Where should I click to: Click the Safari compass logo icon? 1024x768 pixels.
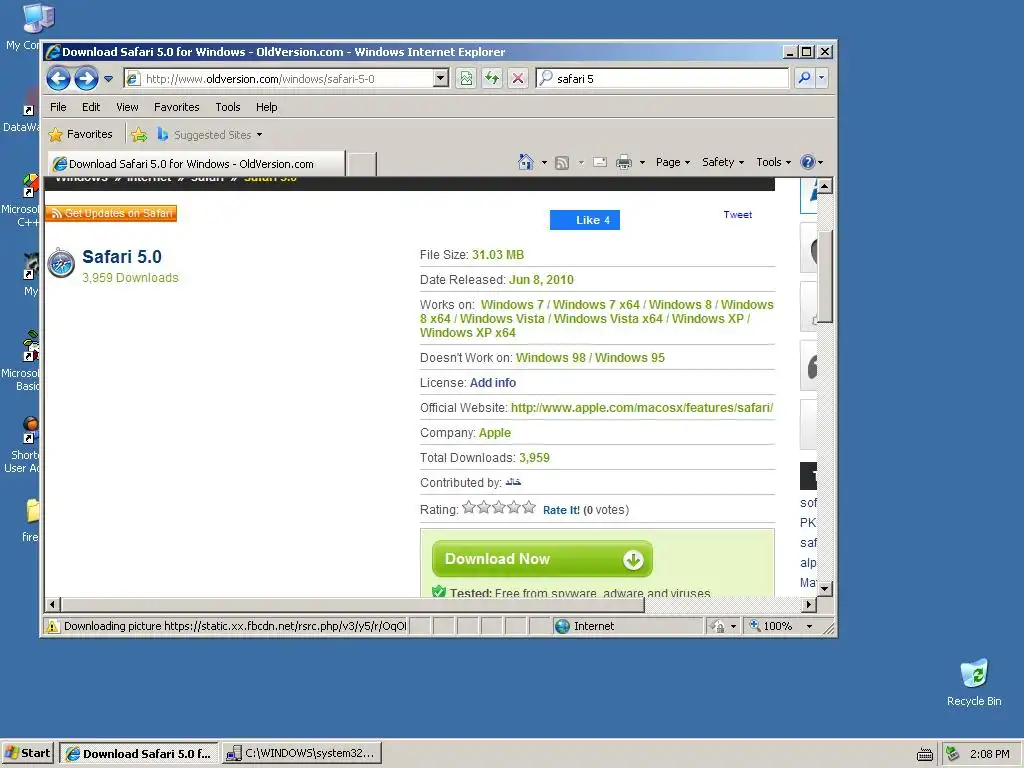(61, 263)
